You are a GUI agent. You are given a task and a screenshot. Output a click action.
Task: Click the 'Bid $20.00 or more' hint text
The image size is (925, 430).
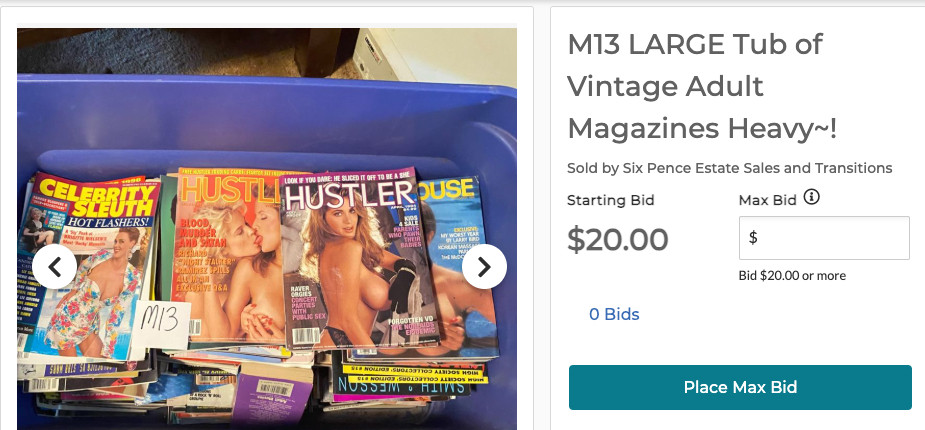[792, 275]
